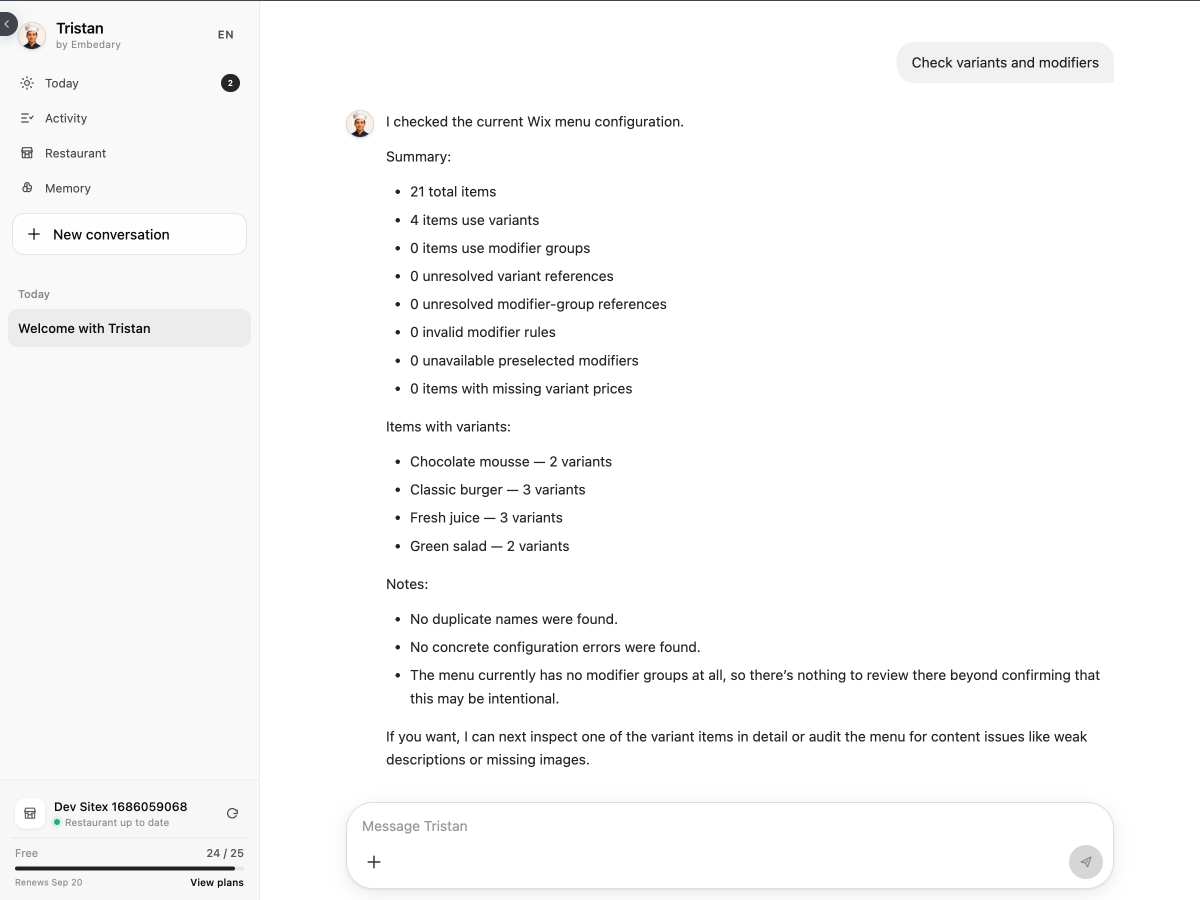Click the store icon beside Dev Sitex
This screenshot has width=1200, height=900.
pyautogui.click(x=30, y=814)
